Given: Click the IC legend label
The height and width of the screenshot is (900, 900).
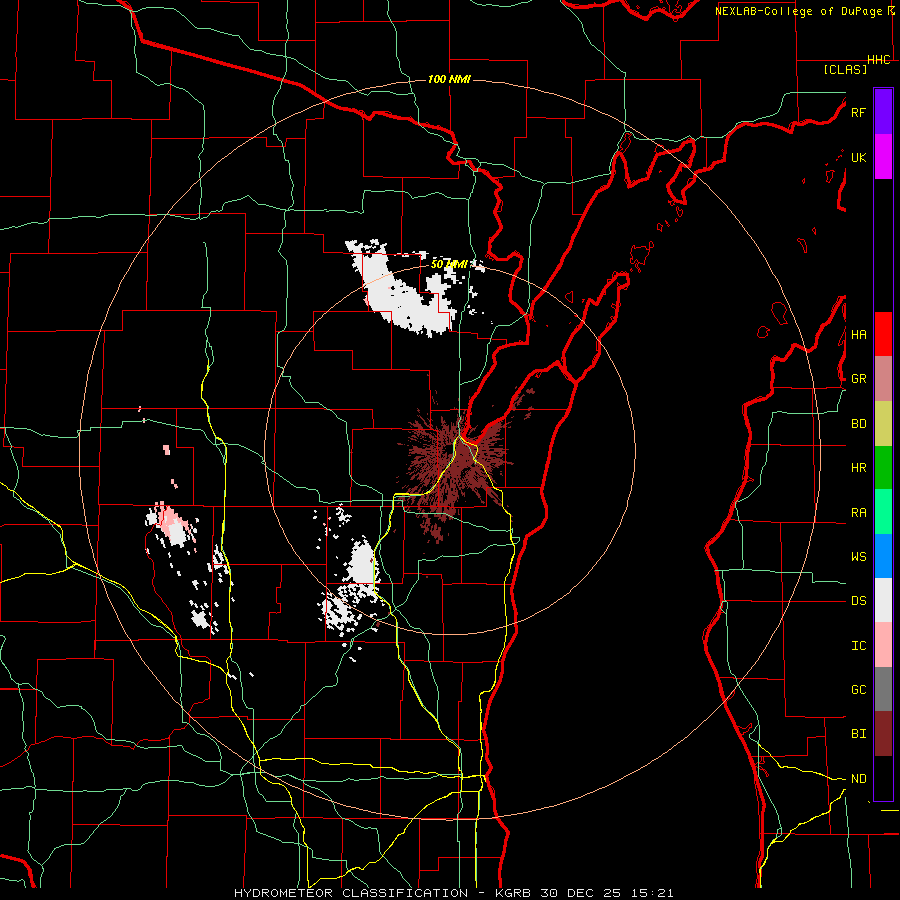Looking at the screenshot, I should (x=858, y=646).
